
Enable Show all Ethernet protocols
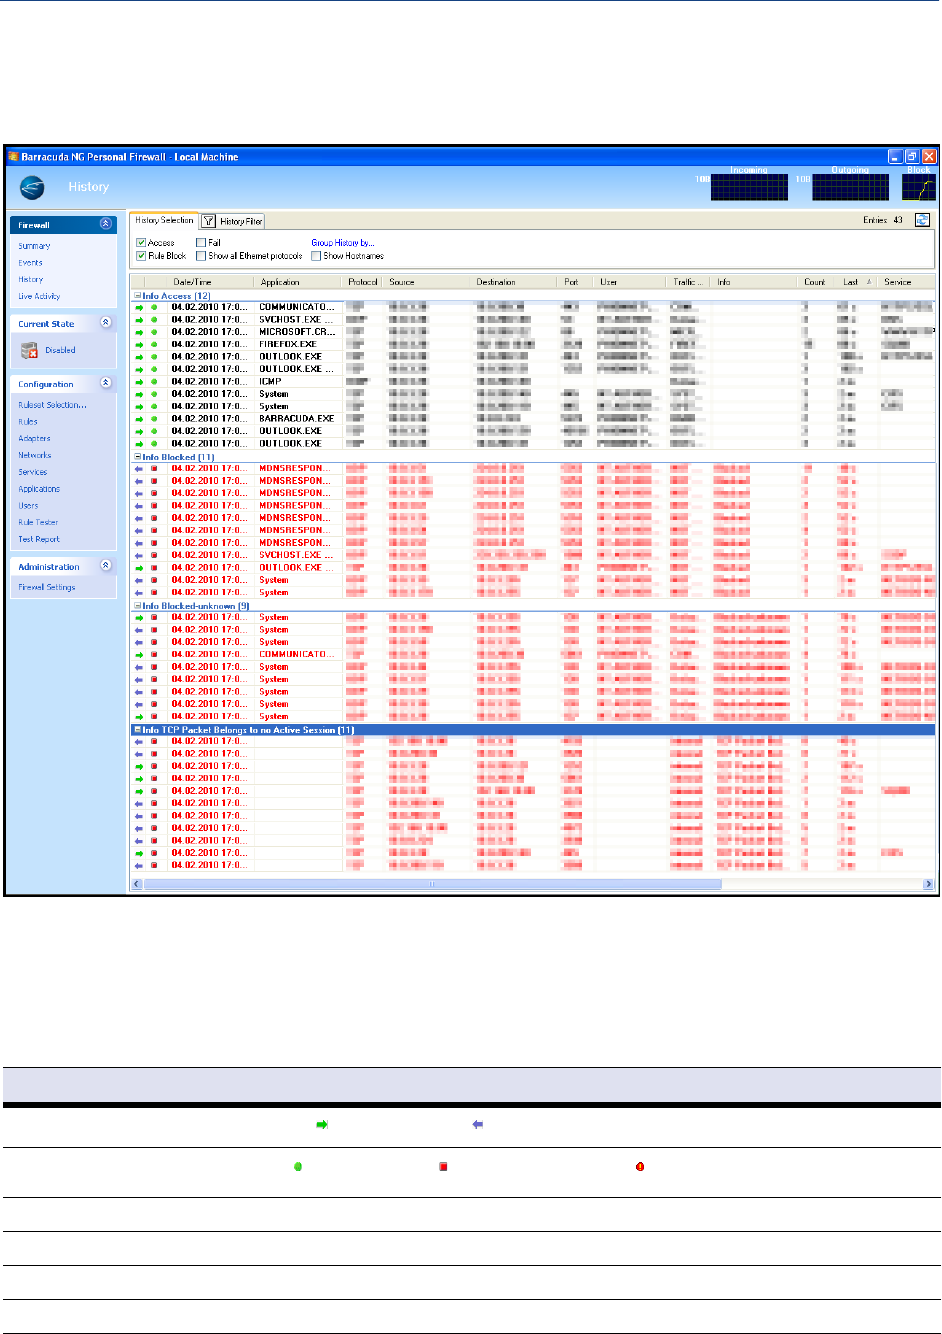tap(201, 256)
